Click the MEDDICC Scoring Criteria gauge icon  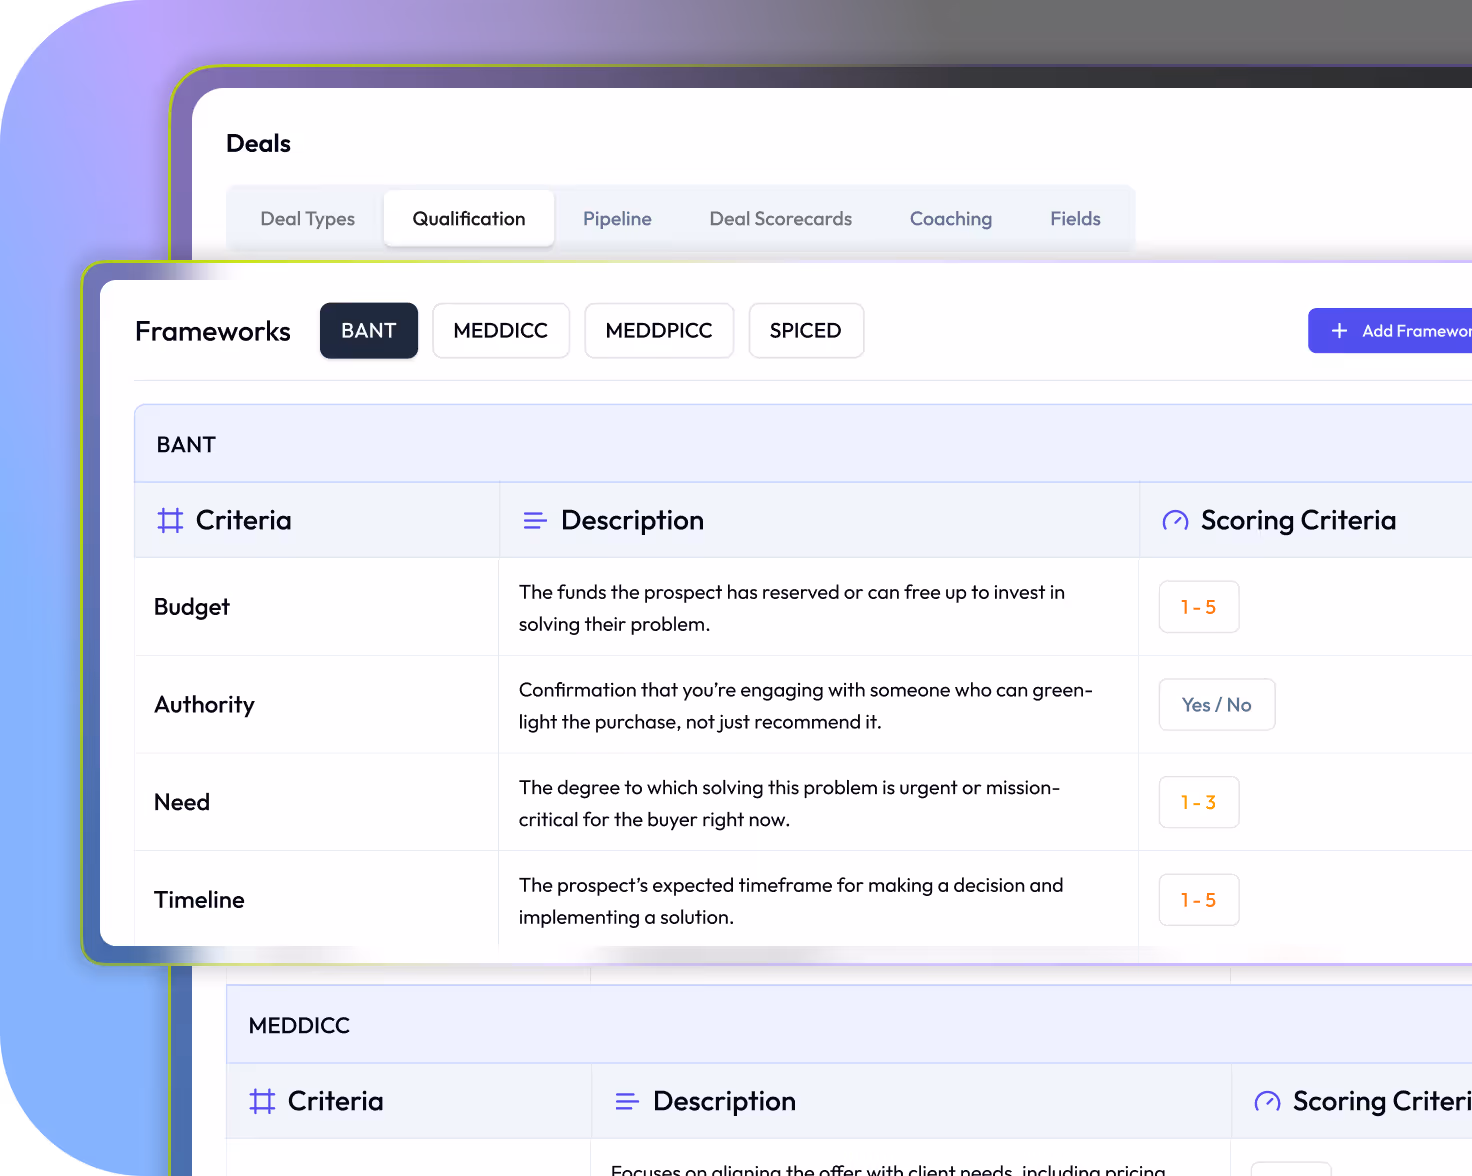point(1266,1100)
